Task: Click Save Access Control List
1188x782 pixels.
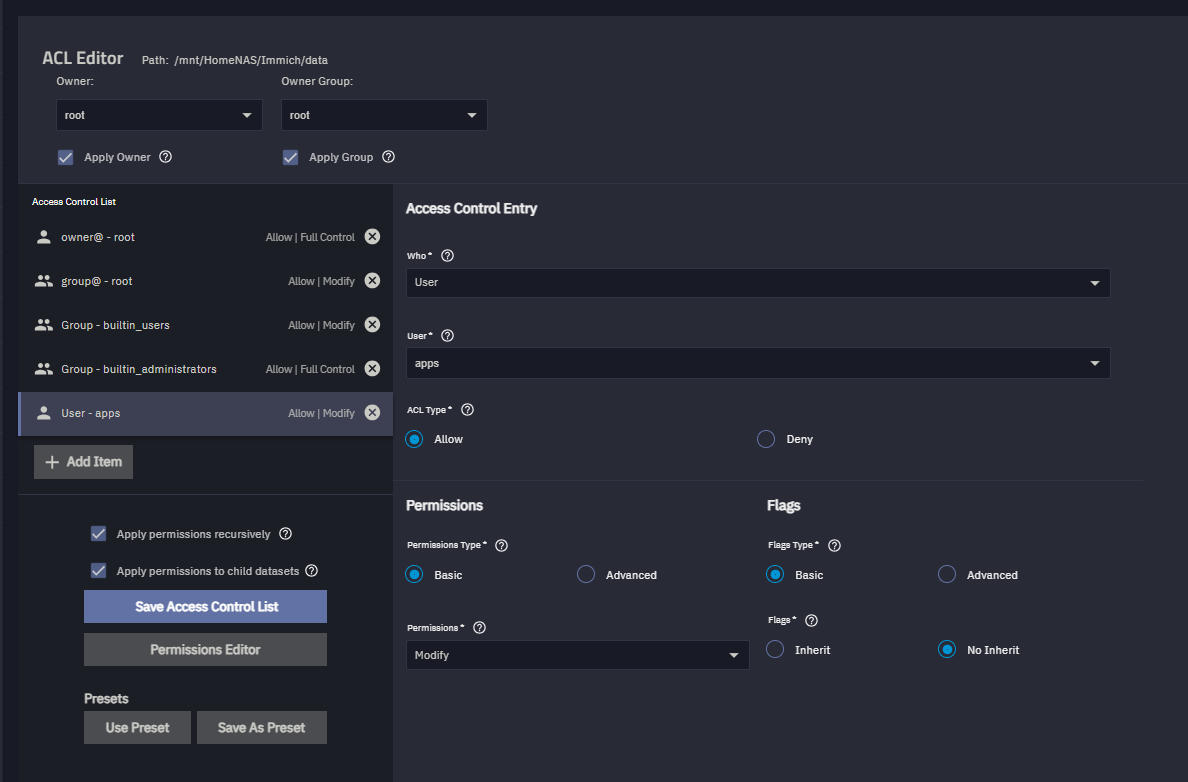Action: click(x=205, y=607)
